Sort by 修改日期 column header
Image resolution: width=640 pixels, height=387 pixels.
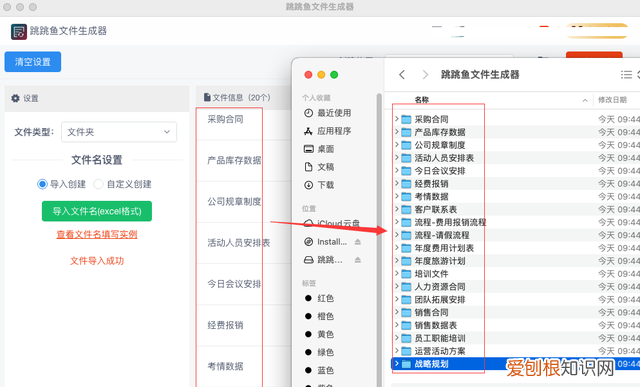click(x=612, y=100)
